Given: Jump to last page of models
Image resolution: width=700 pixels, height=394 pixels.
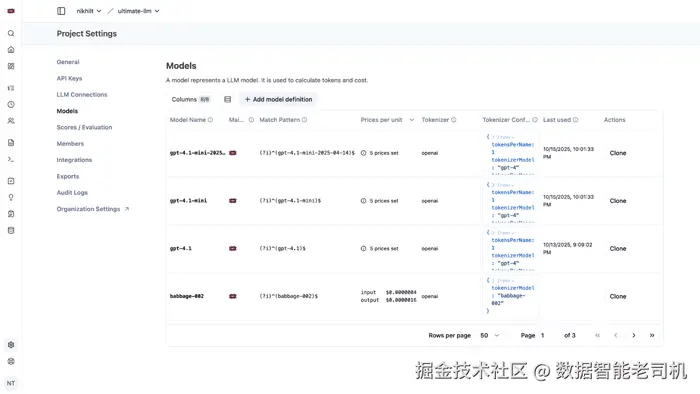Looking at the screenshot, I should coord(652,336).
